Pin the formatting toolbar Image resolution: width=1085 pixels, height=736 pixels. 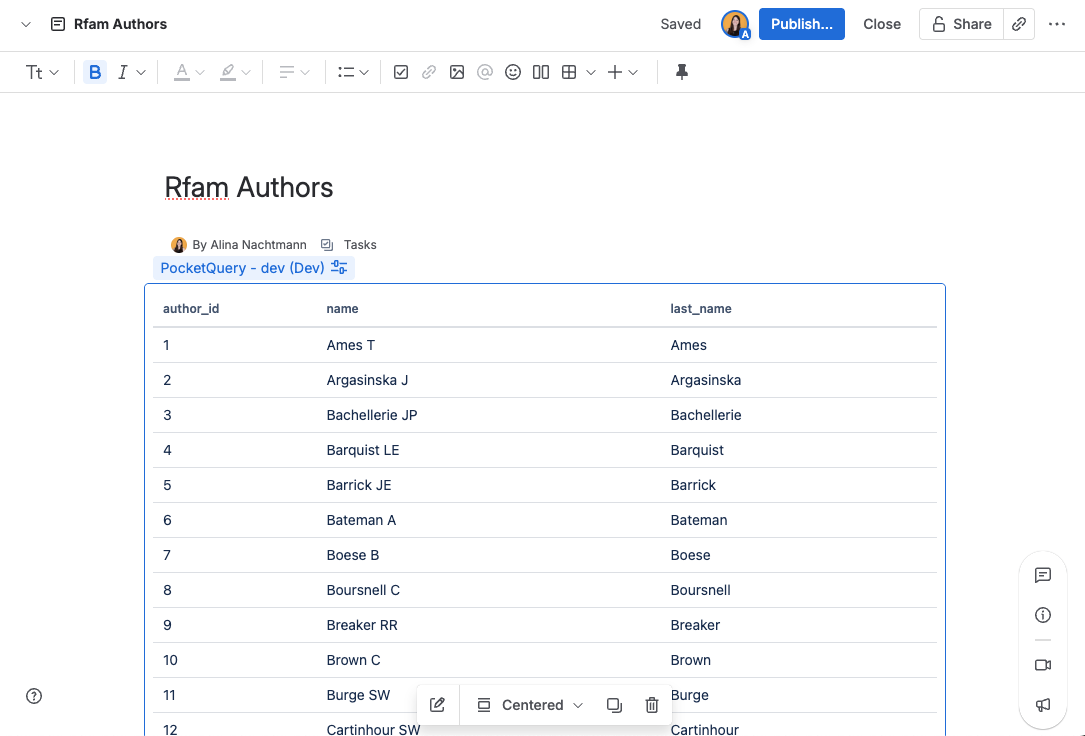(681, 71)
